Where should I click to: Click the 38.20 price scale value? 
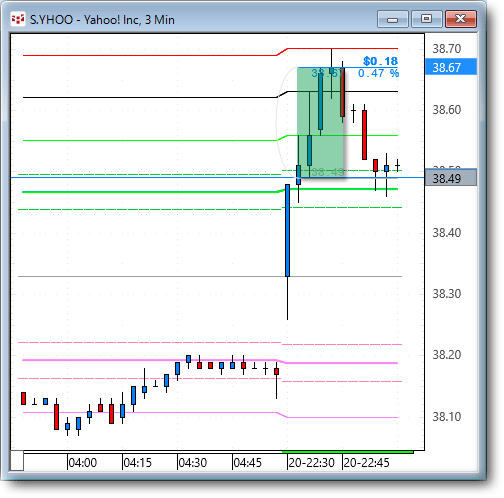point(447,355)
